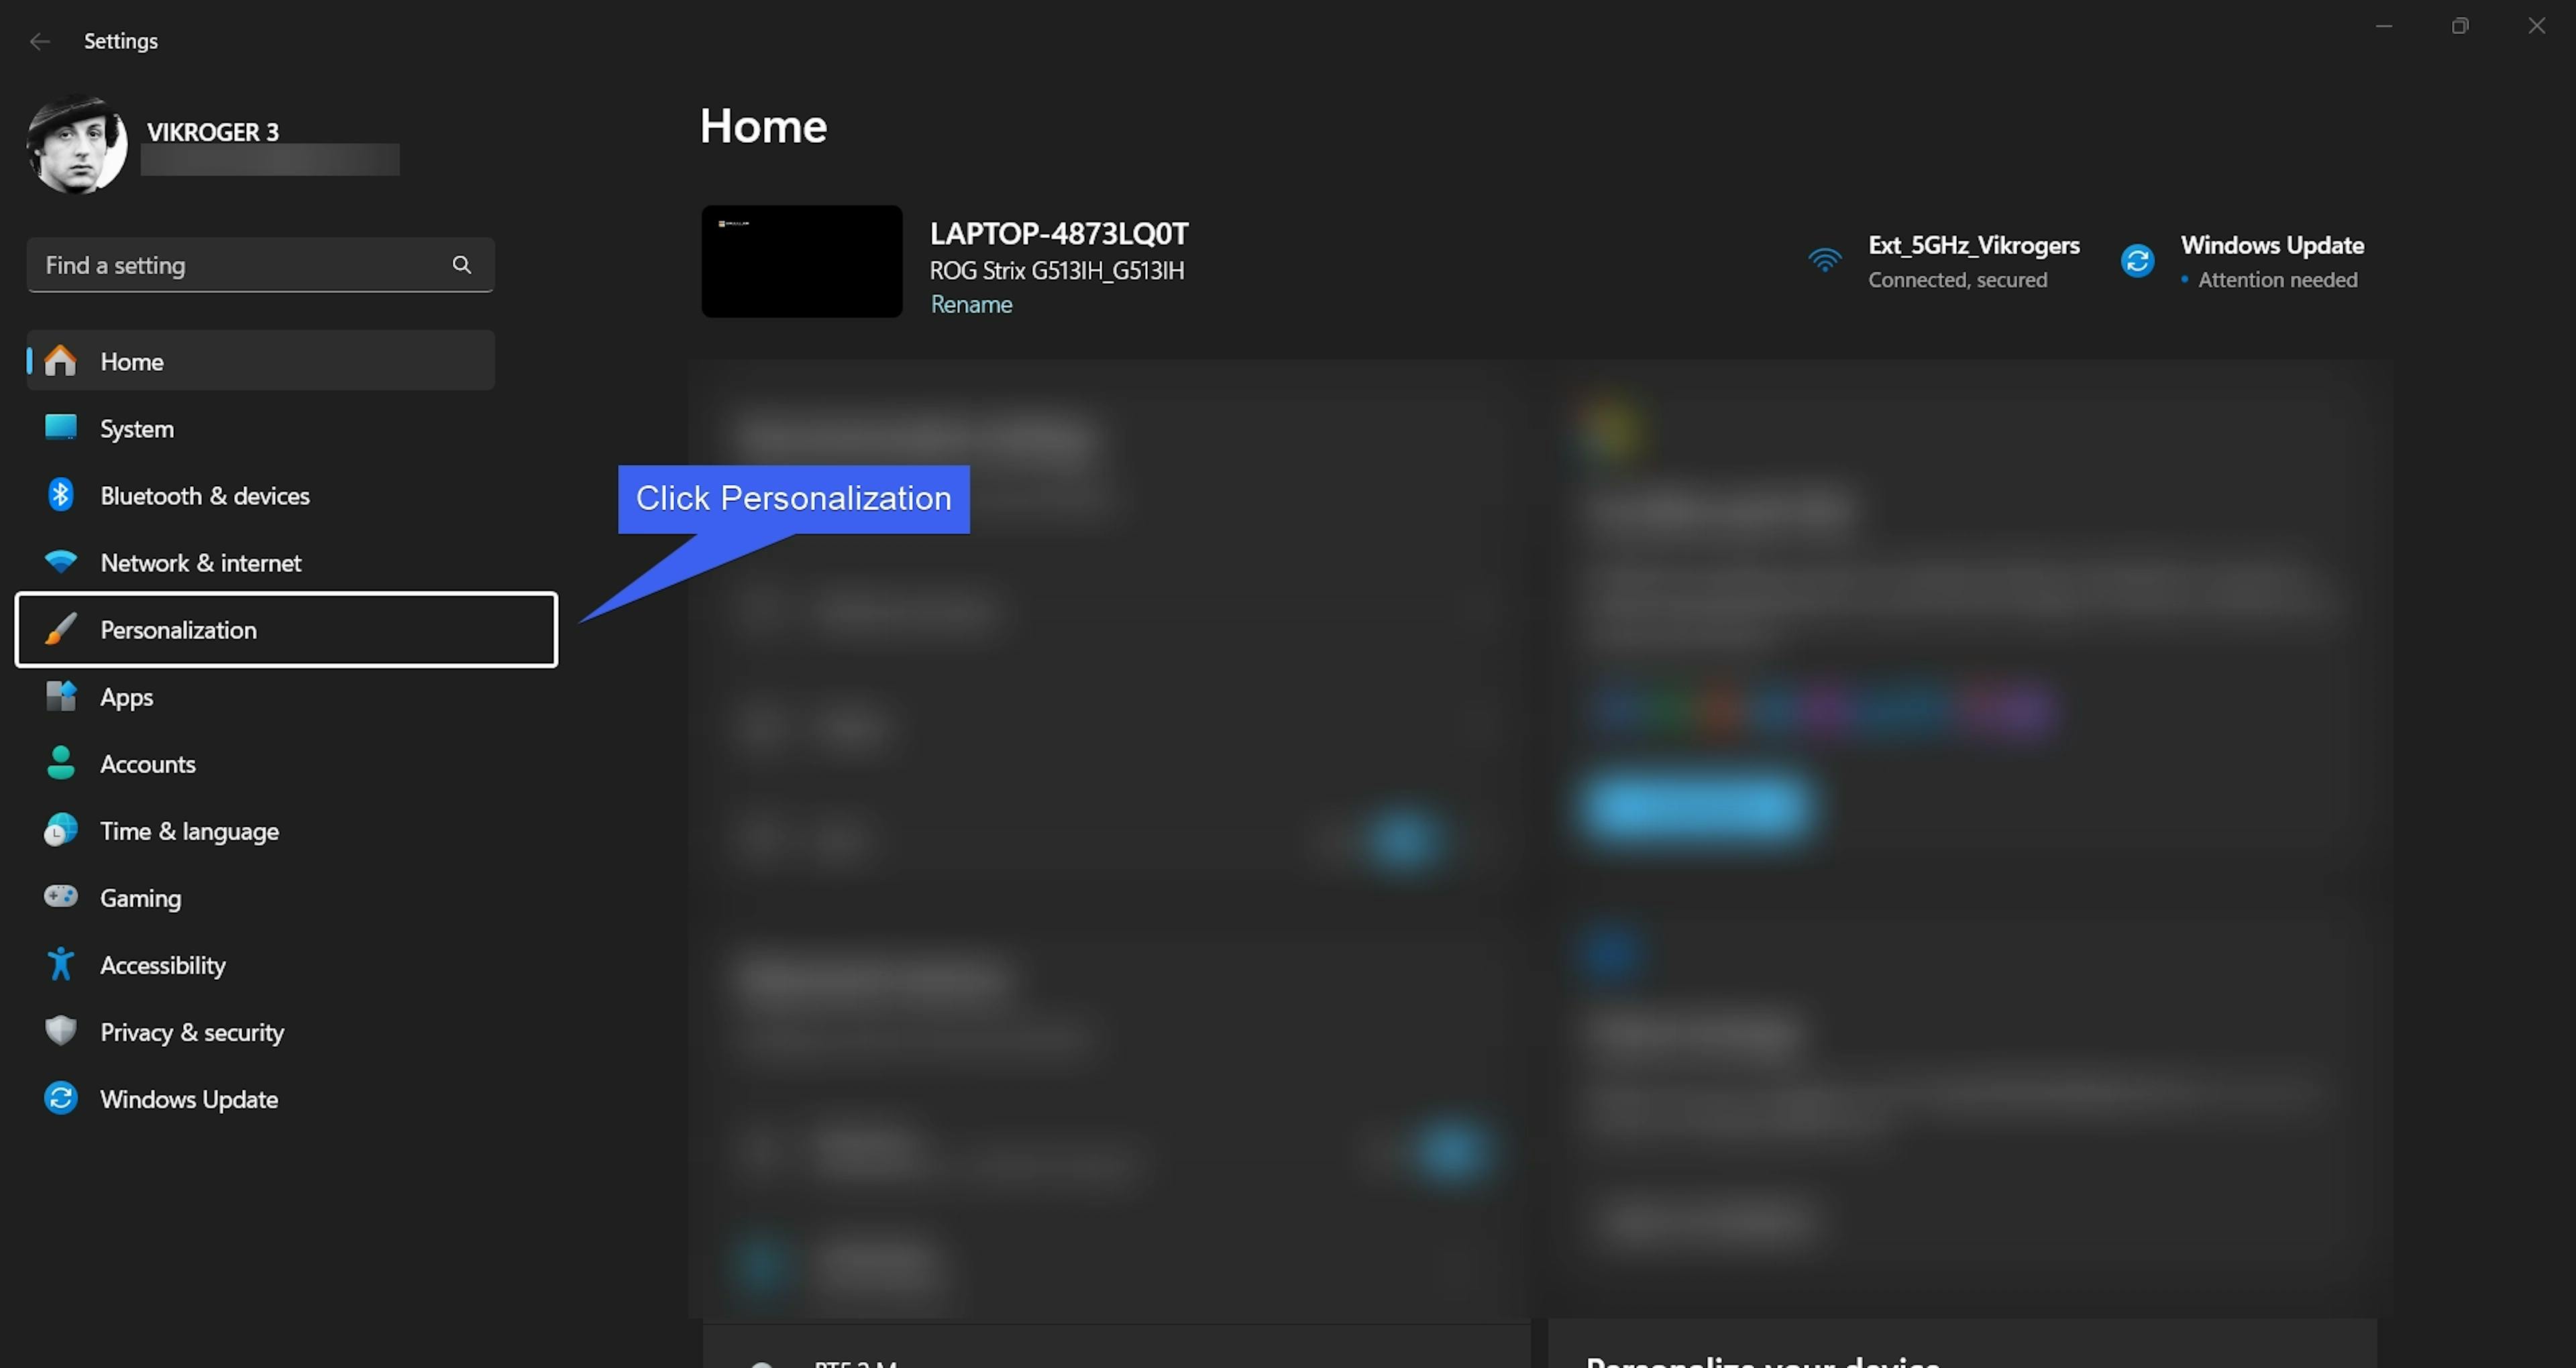This screenshot has width=2576, height=1368.
Task: Click the Apps sidebar icon
Action: pos(60,696)
